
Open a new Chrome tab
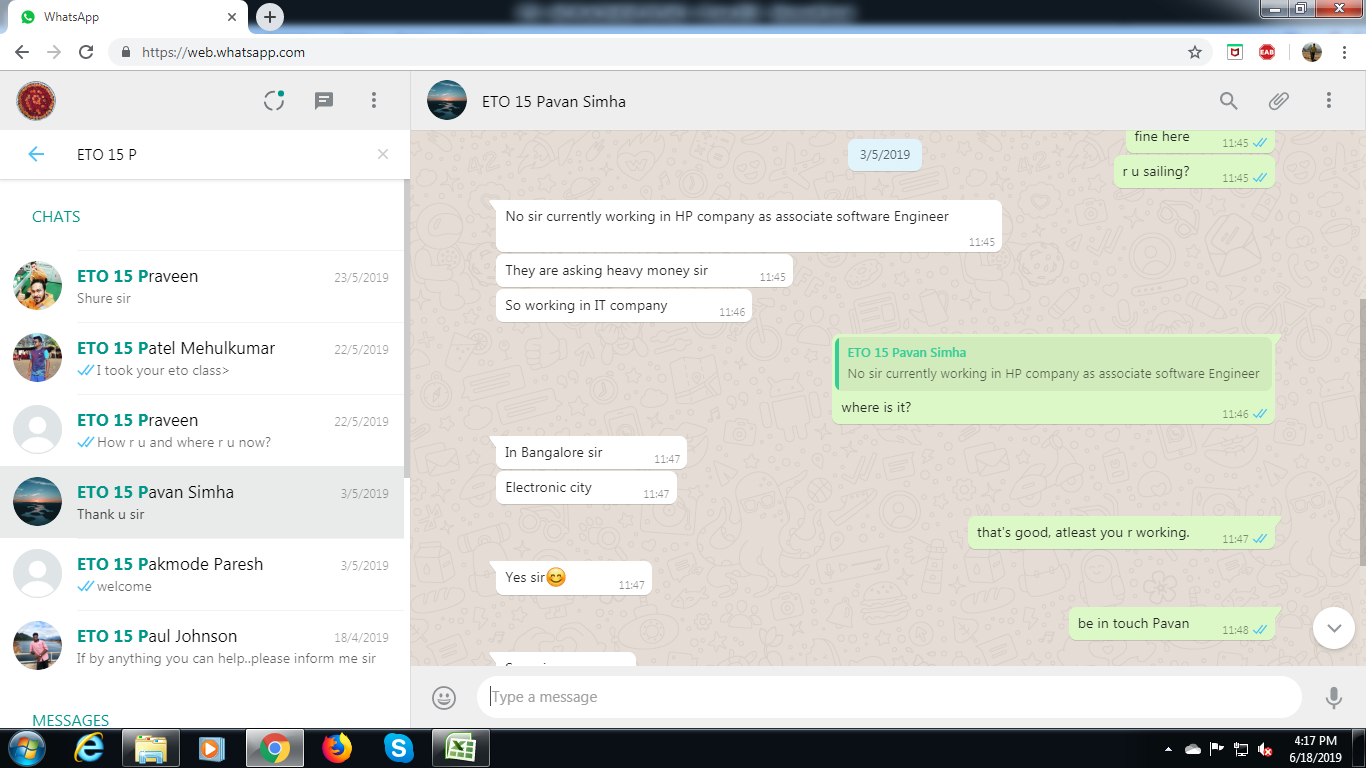click(270, 17)
